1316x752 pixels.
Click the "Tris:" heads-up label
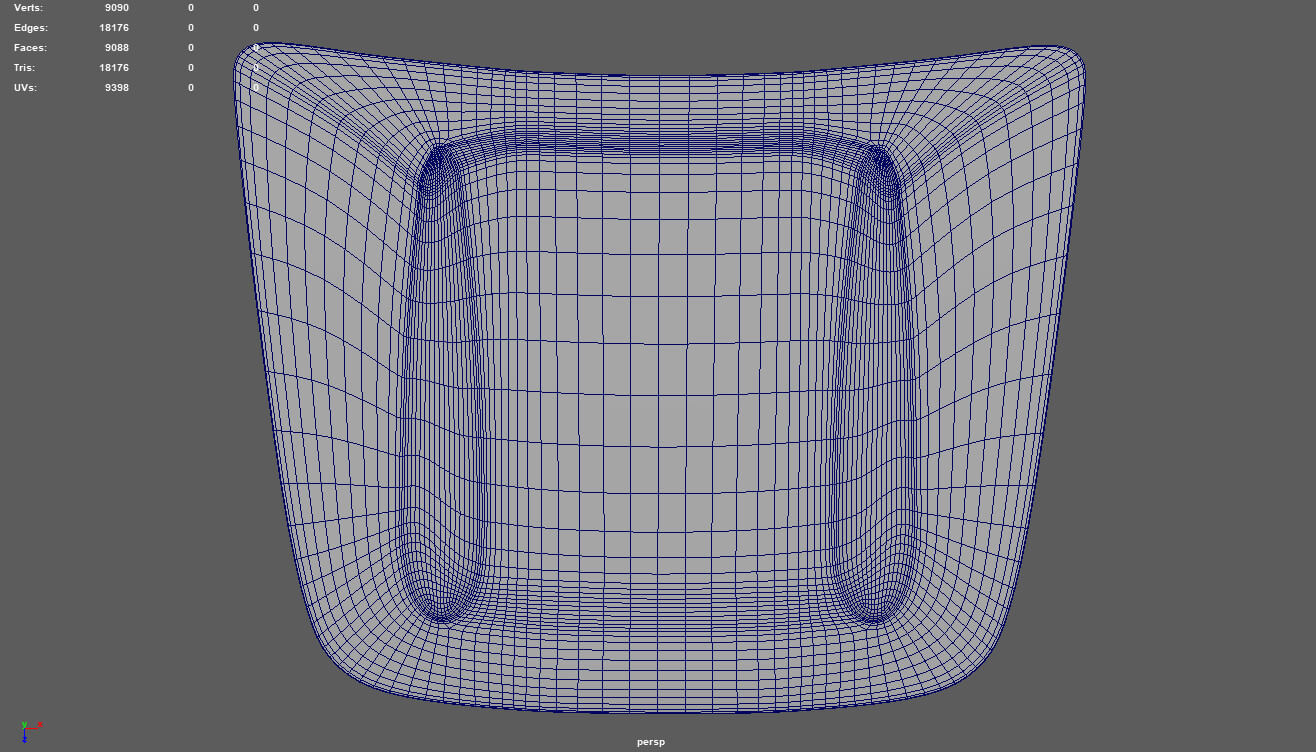pos(24,68)
